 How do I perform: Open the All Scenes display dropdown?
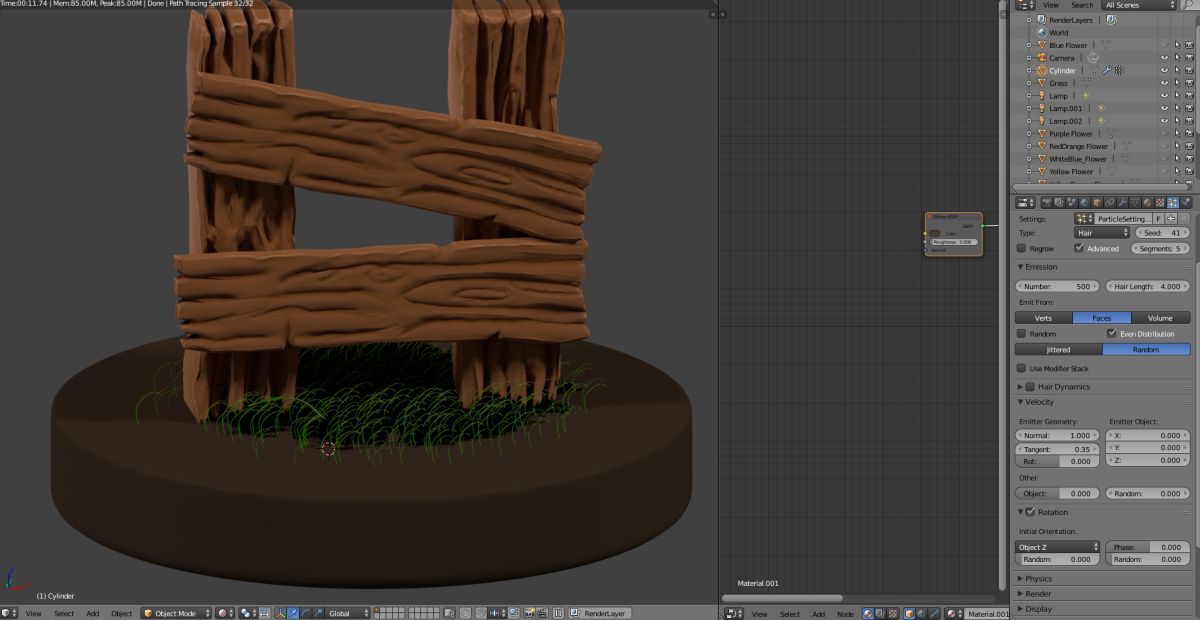tap(1139, 5)
